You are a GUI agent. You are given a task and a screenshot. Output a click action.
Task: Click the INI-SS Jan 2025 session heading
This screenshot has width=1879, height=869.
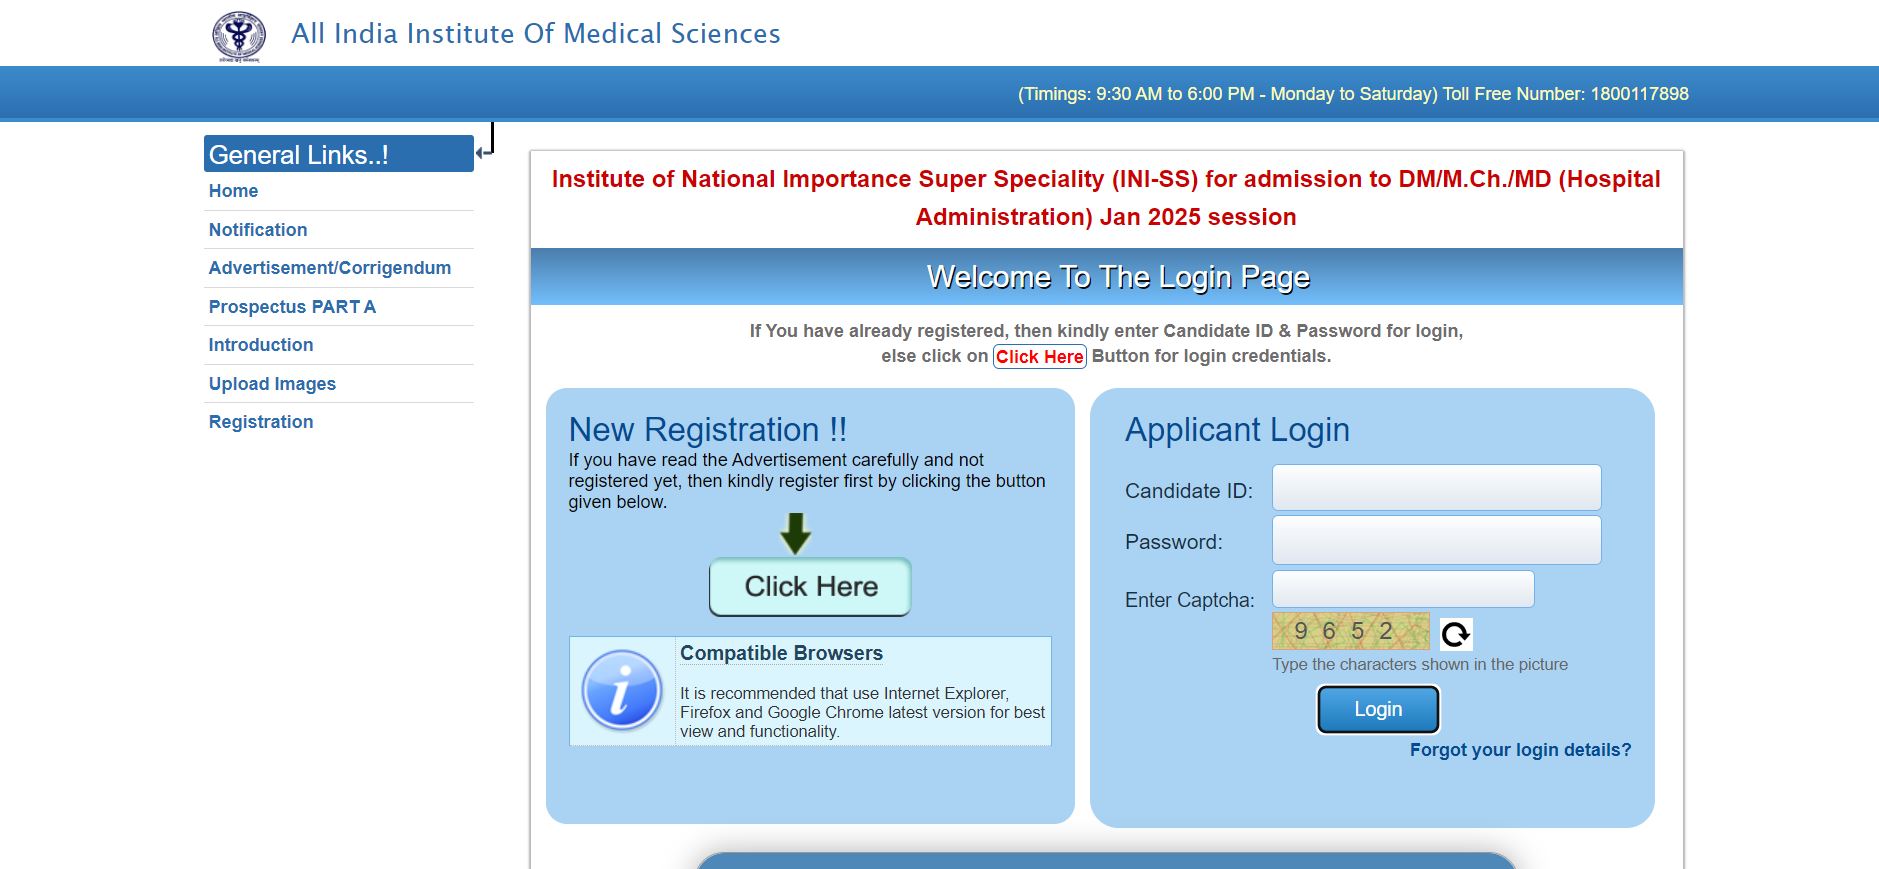pos(1106,198)
